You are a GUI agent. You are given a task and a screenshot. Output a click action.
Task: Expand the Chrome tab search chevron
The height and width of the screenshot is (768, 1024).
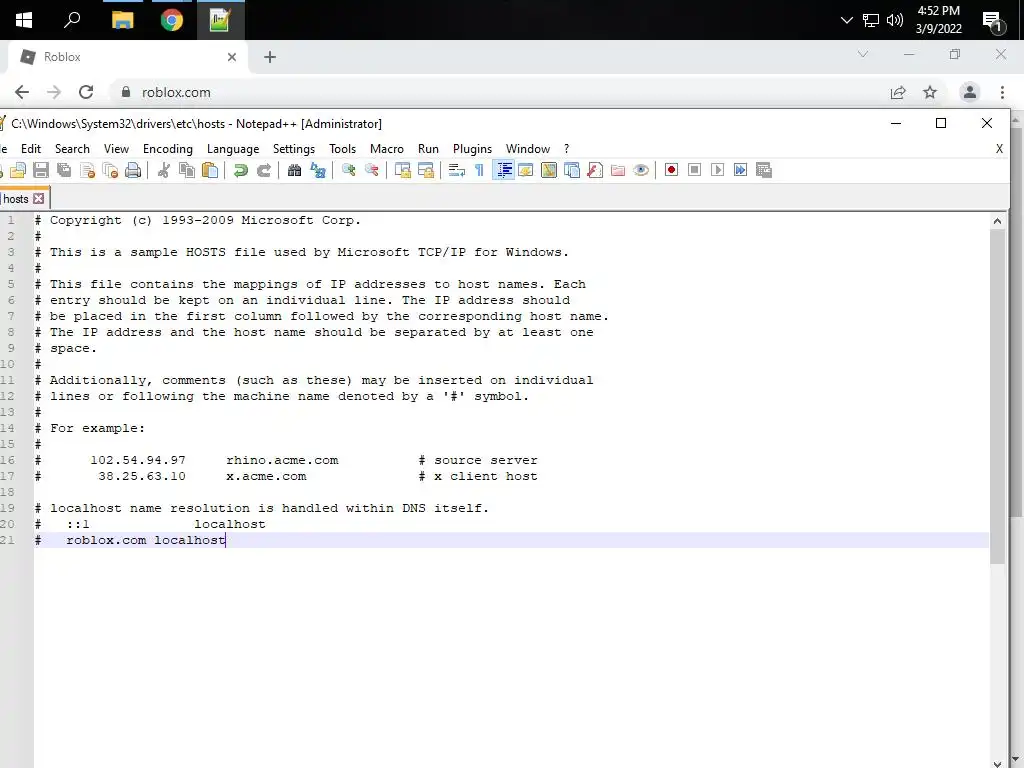pyautogui.click(x=863, y=54)
